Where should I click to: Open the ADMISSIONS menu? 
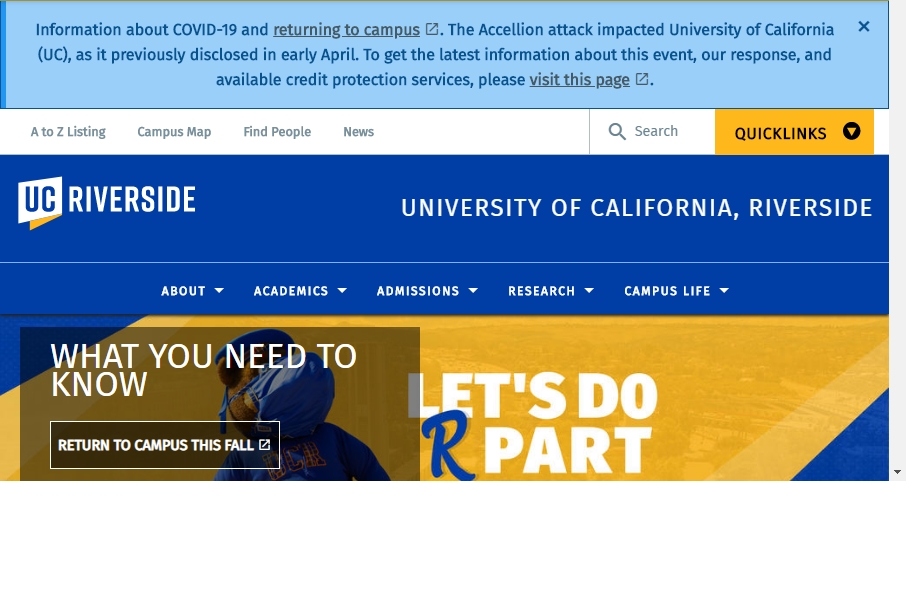coord(418,291)
